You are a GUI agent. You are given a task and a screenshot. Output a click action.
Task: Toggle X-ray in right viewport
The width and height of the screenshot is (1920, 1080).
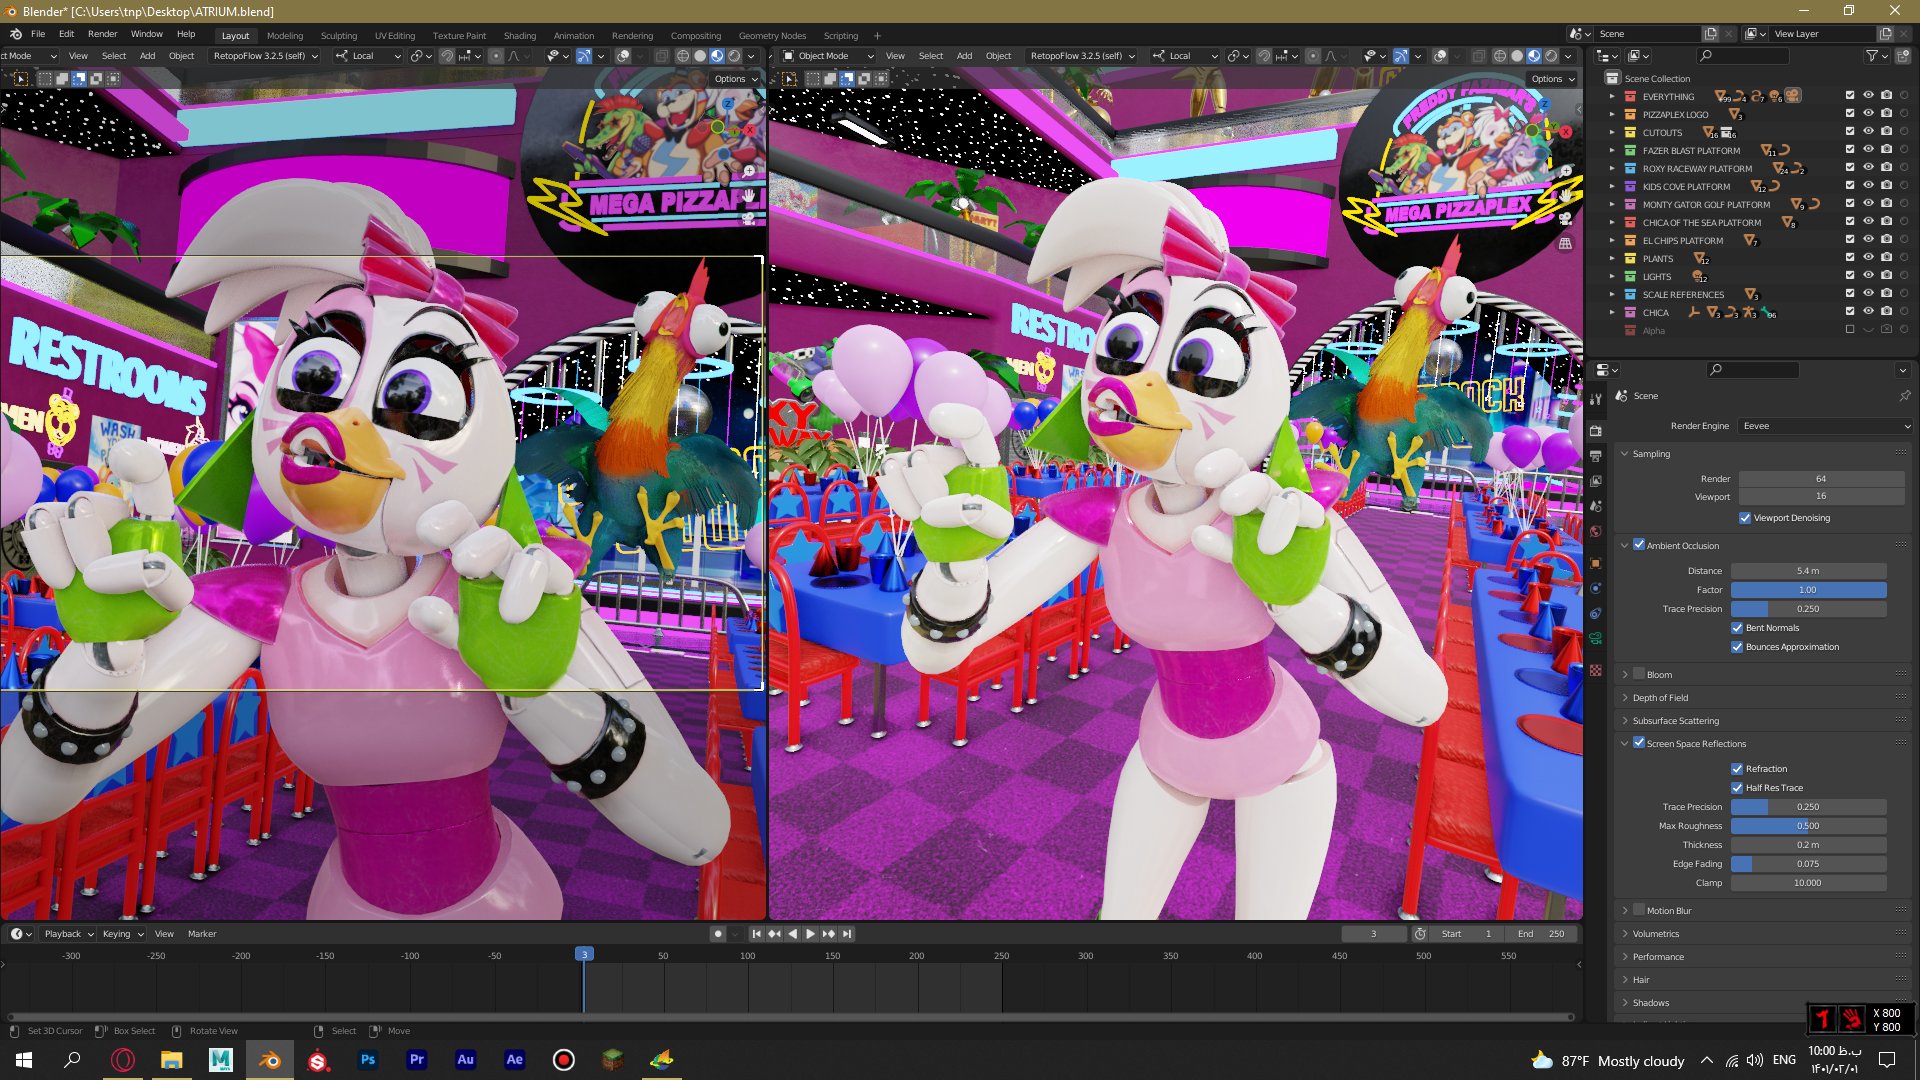point(1478,56)
